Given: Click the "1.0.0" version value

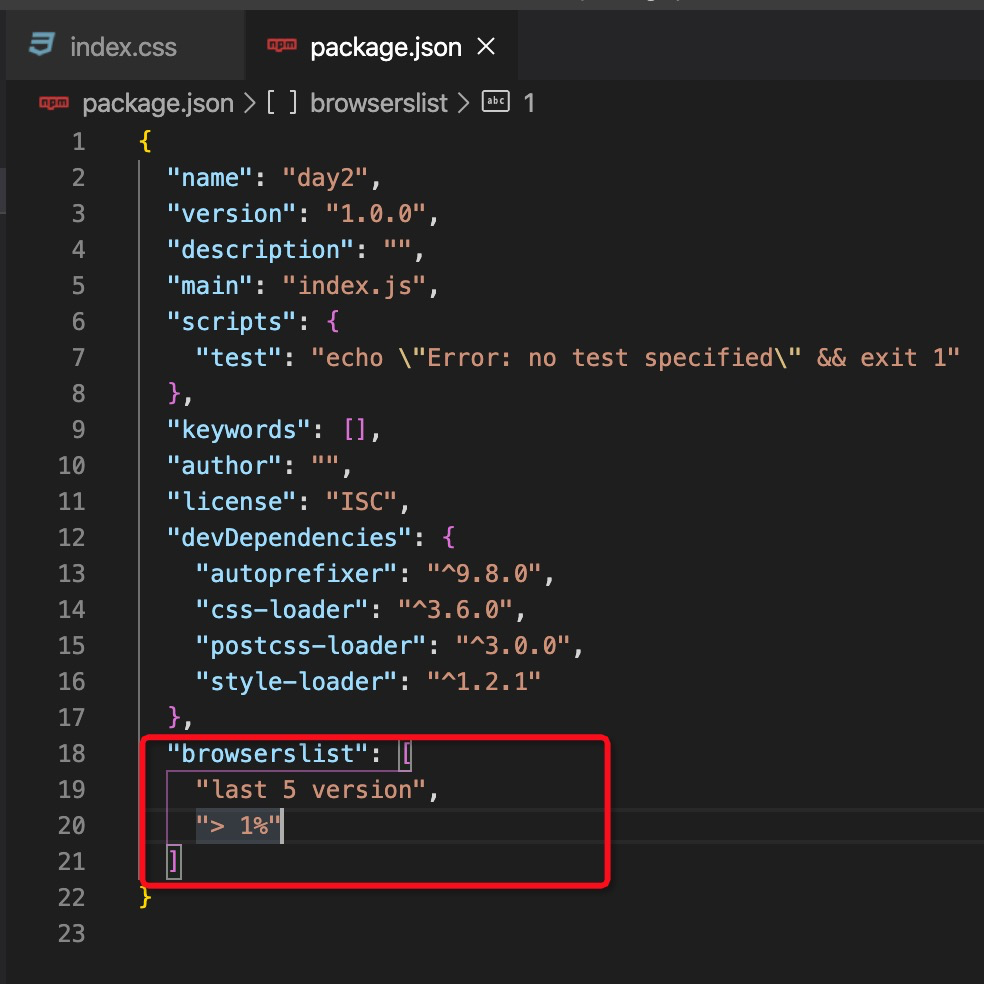Looking at the screenshot, I should click(x=375, y=214).
